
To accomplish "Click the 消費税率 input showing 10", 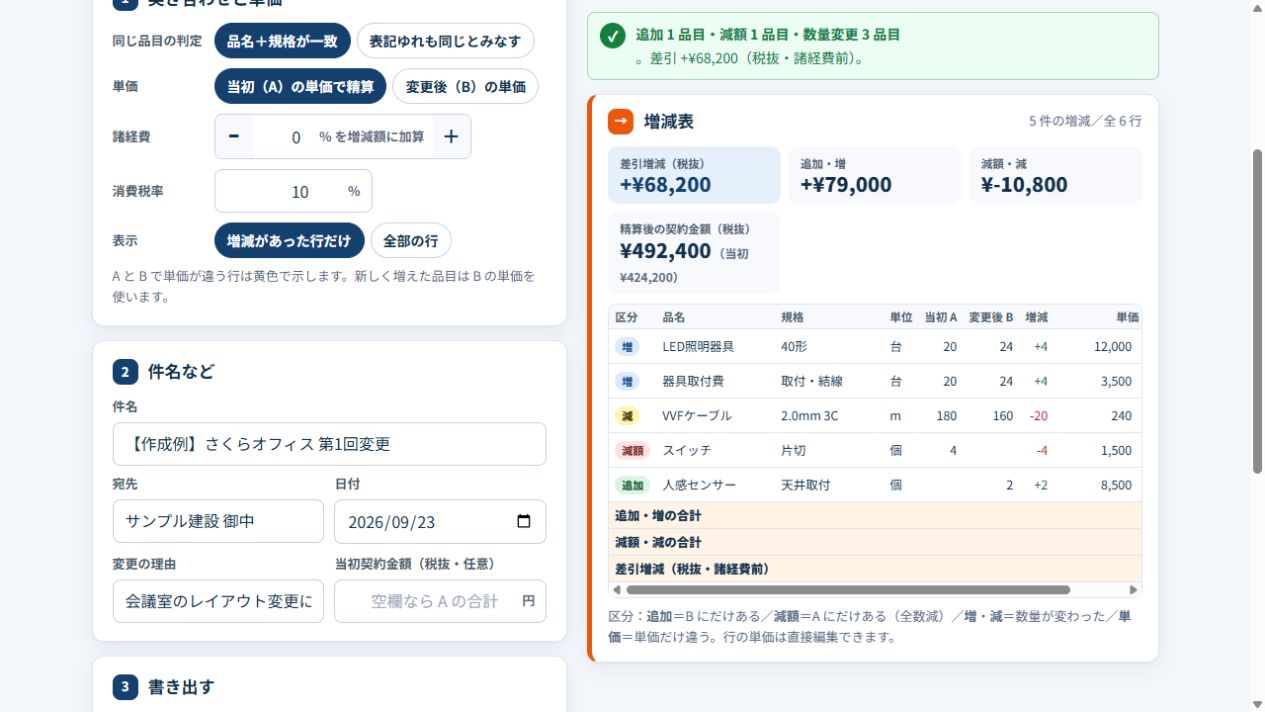I will tap(293, 191).
